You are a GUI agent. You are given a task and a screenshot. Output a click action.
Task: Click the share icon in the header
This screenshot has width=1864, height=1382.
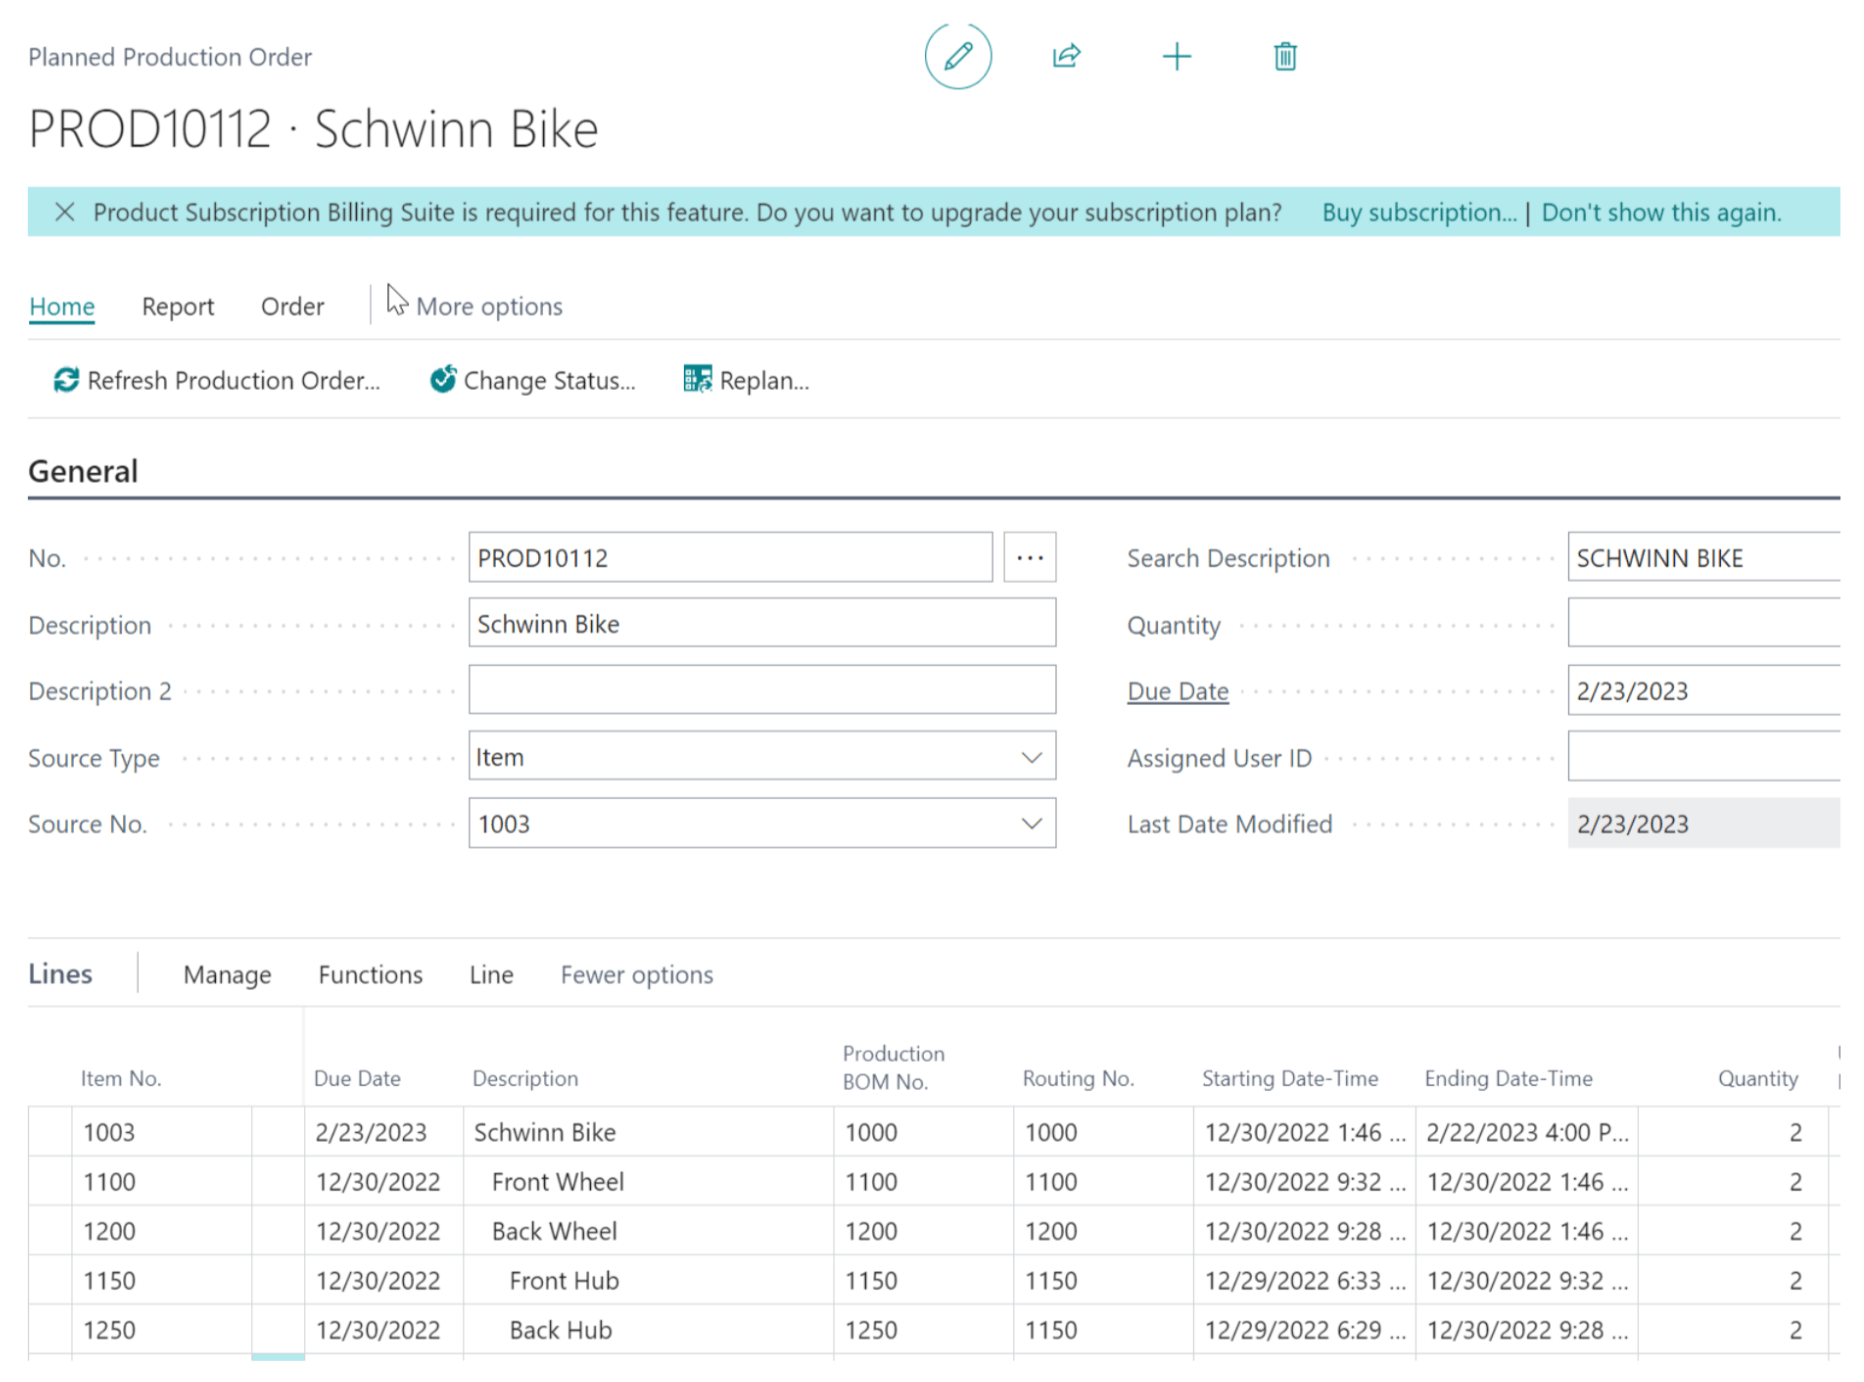1065,57
